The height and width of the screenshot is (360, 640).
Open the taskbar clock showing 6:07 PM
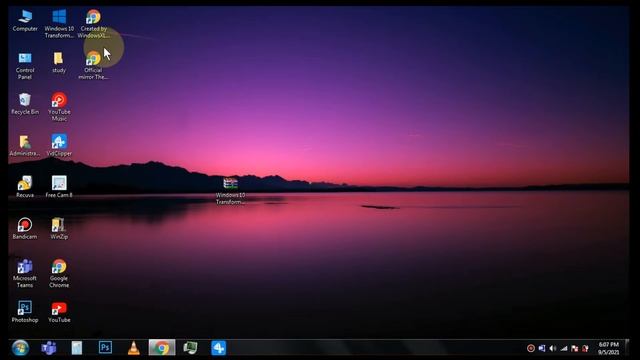point(609,348)
